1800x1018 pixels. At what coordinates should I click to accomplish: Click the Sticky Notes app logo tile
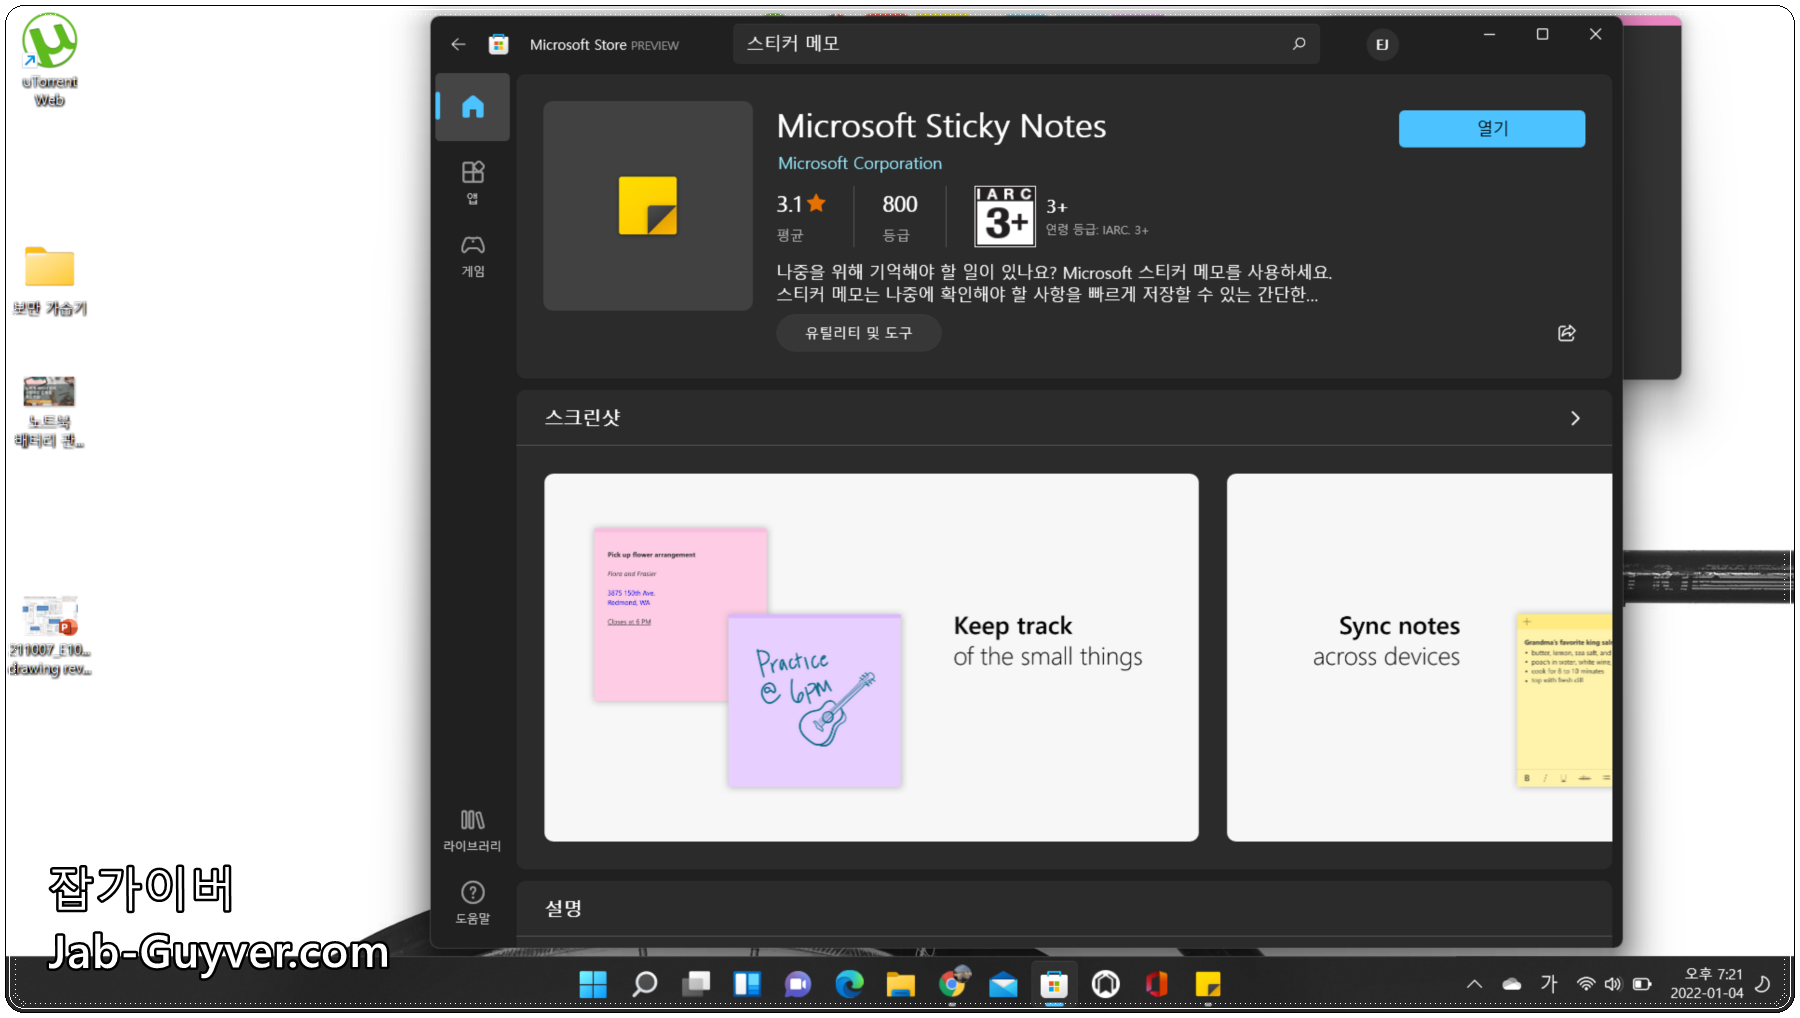pos(648,205)
